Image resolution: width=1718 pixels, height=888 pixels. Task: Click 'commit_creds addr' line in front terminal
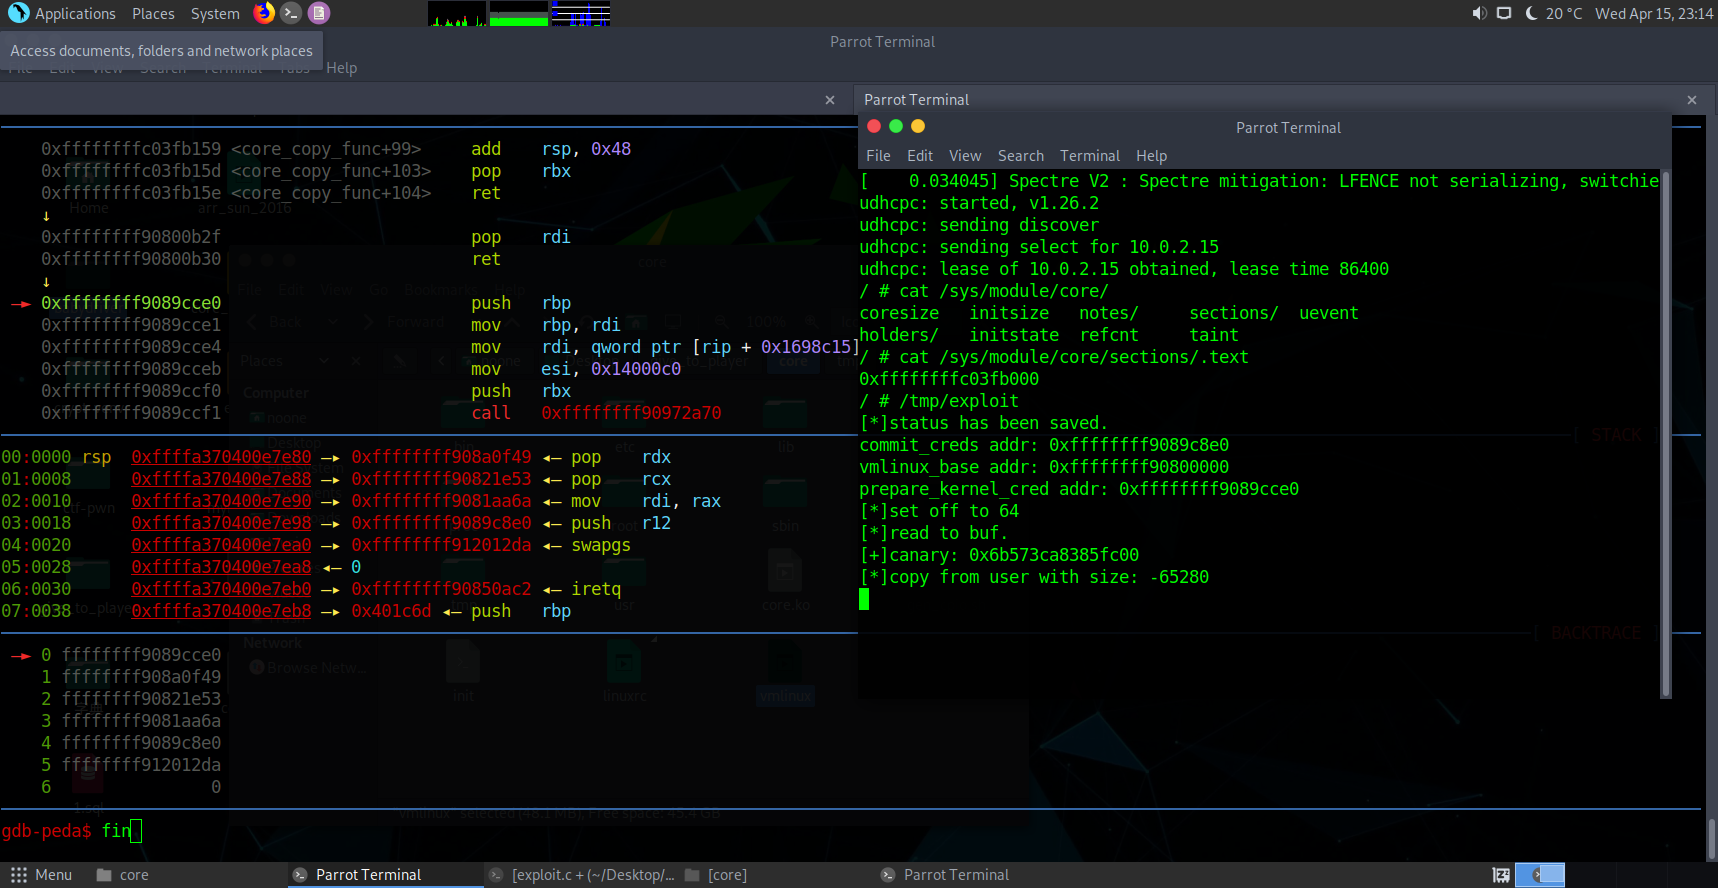pos(1044,445)
